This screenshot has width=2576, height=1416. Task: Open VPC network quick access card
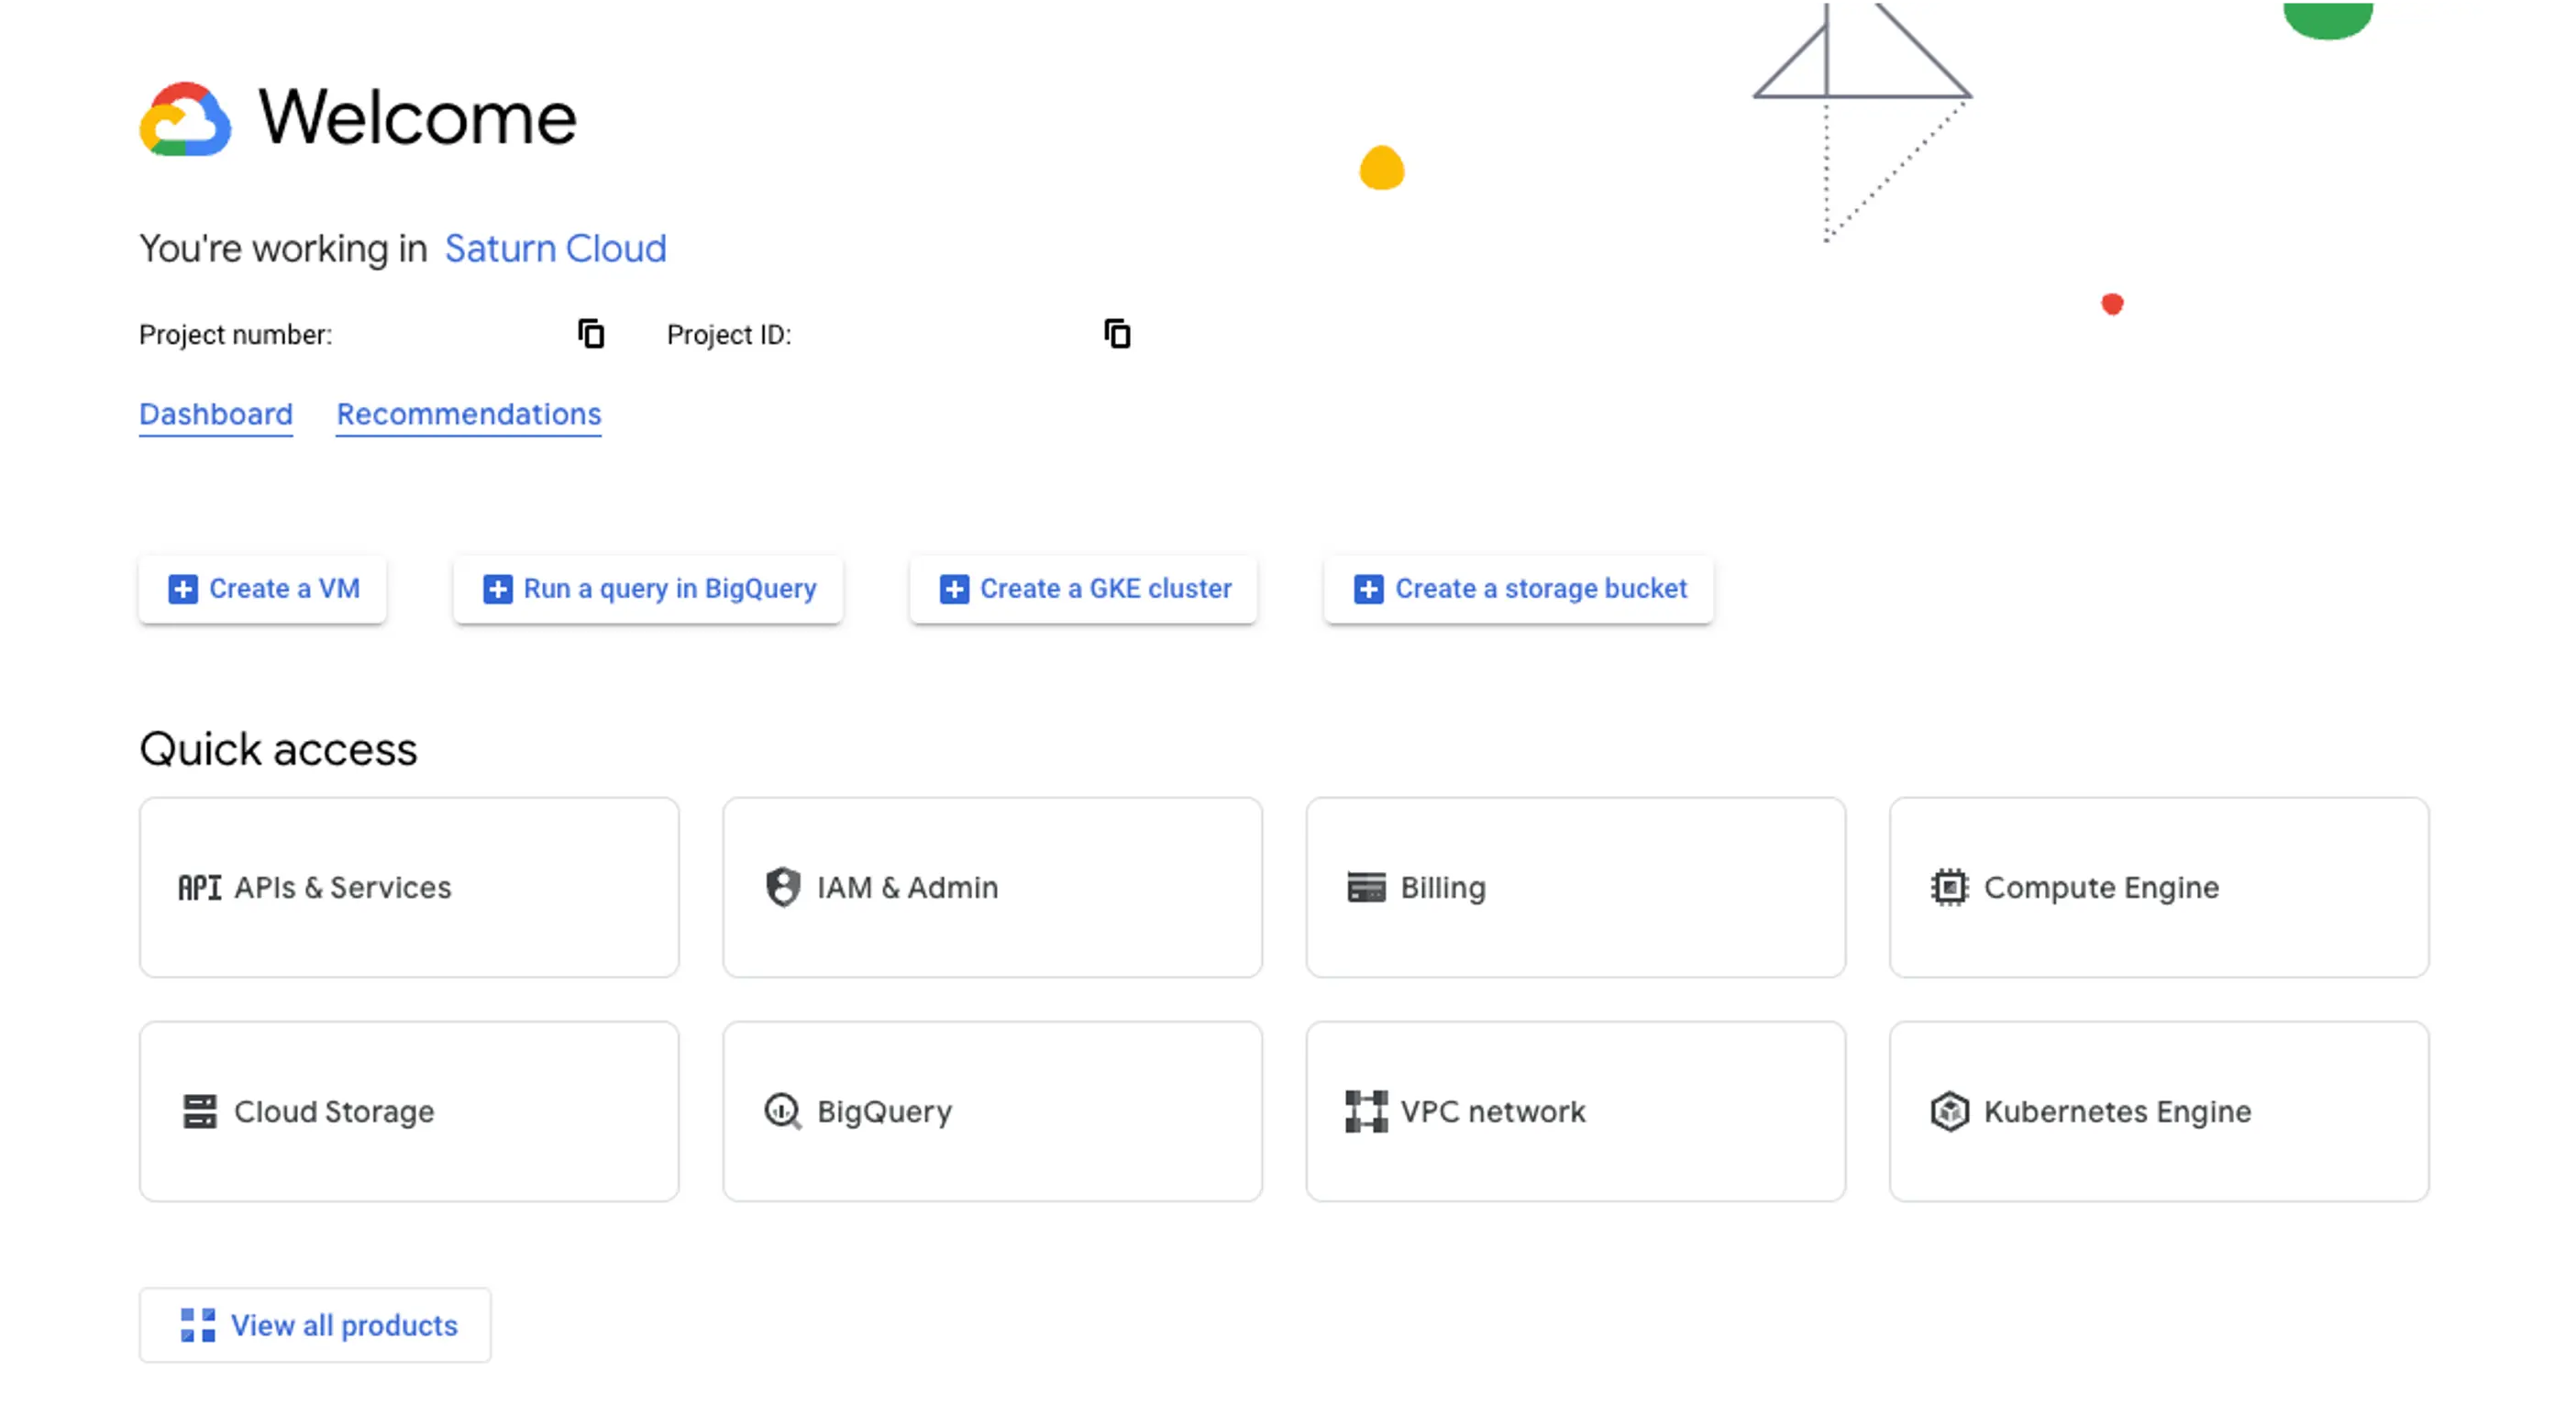[1575, 1111]
